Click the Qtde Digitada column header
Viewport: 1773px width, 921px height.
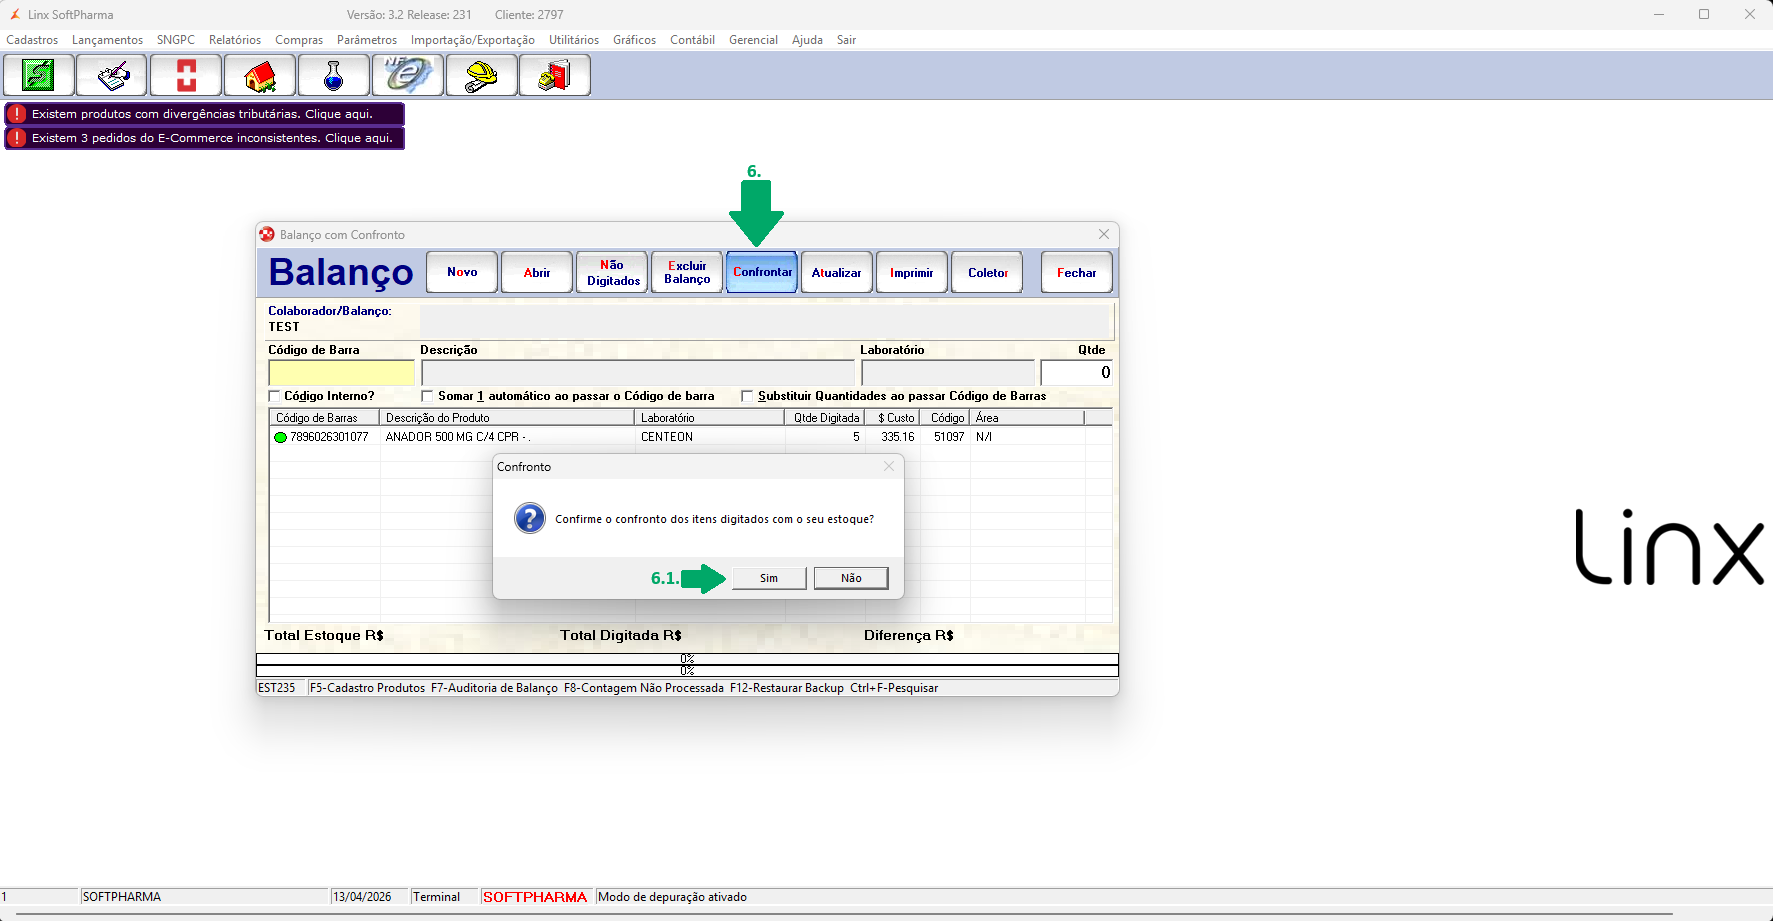click(x=825, y=418)
